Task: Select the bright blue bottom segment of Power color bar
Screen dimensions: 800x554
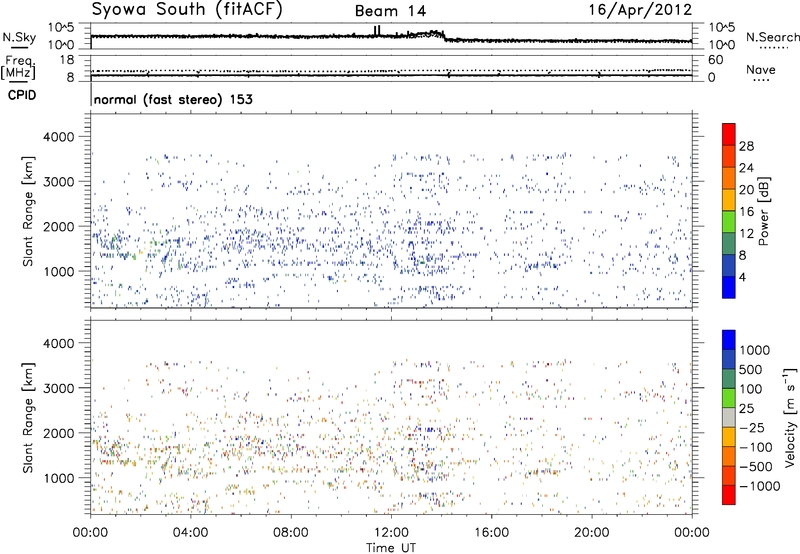Action: point(729,287)
